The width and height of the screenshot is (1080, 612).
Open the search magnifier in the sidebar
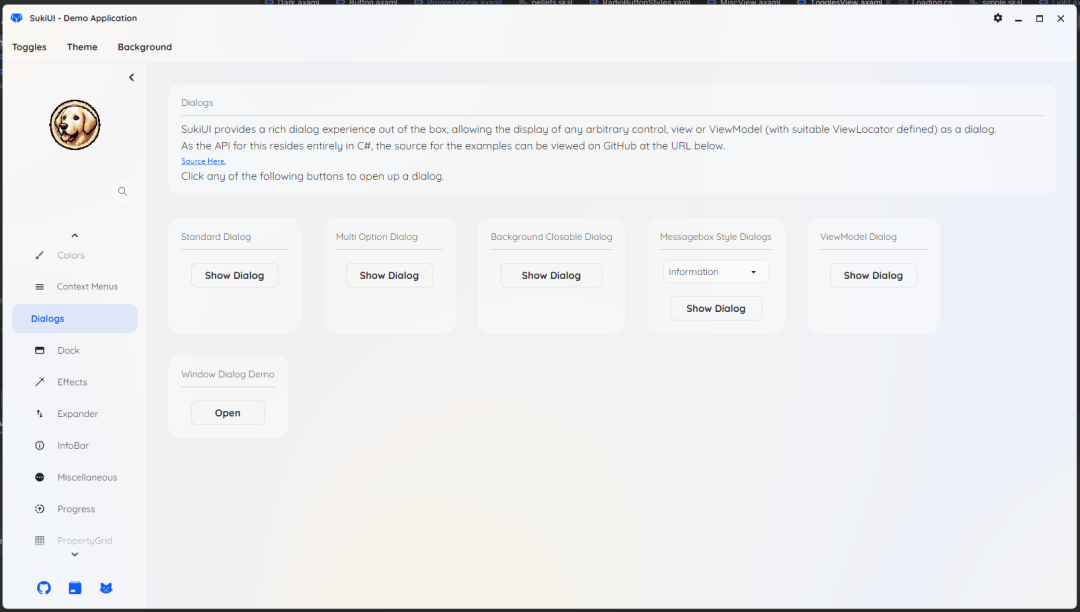(x=123, y=191)
